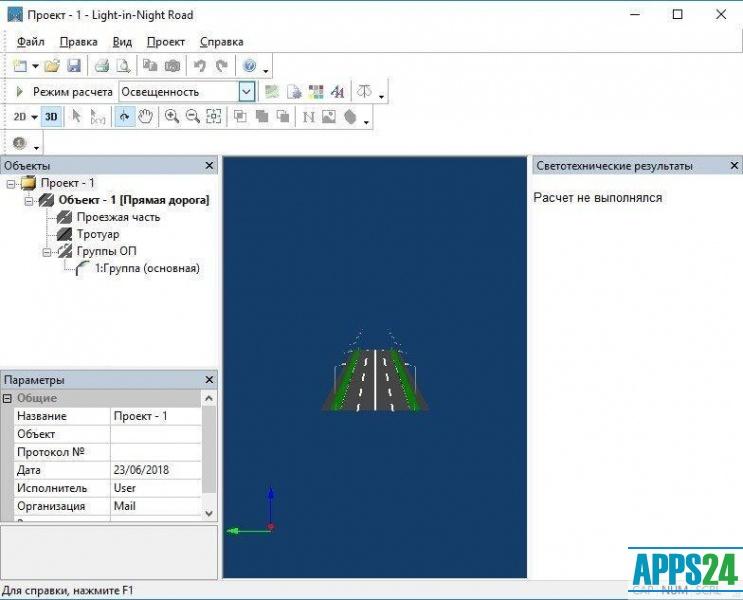Click the Параметры scrollbar down arrow

pos(209,513)
